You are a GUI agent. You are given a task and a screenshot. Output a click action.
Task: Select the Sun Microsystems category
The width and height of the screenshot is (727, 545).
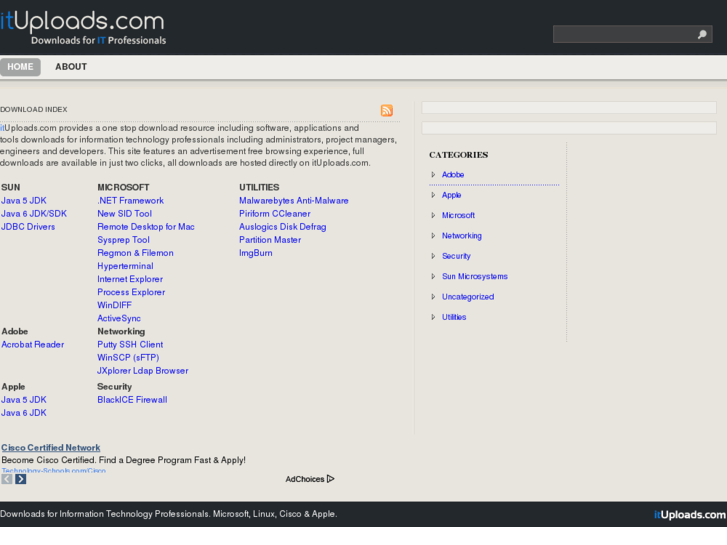474,276
